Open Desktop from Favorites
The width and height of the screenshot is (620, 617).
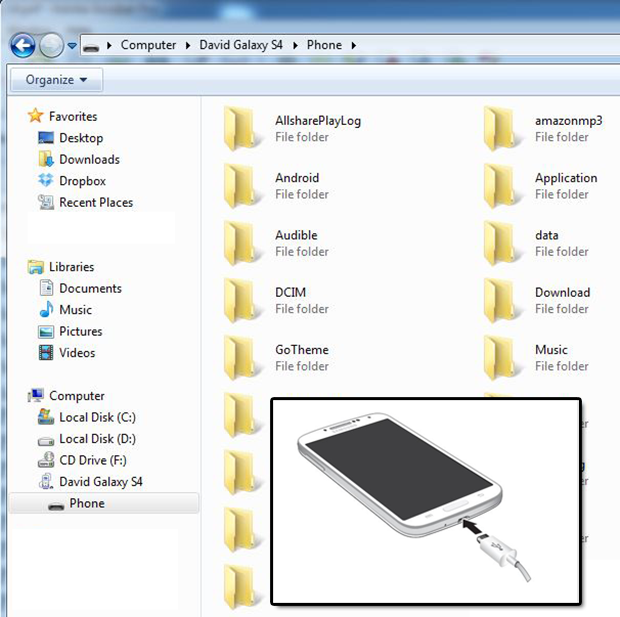click(81, 138)
